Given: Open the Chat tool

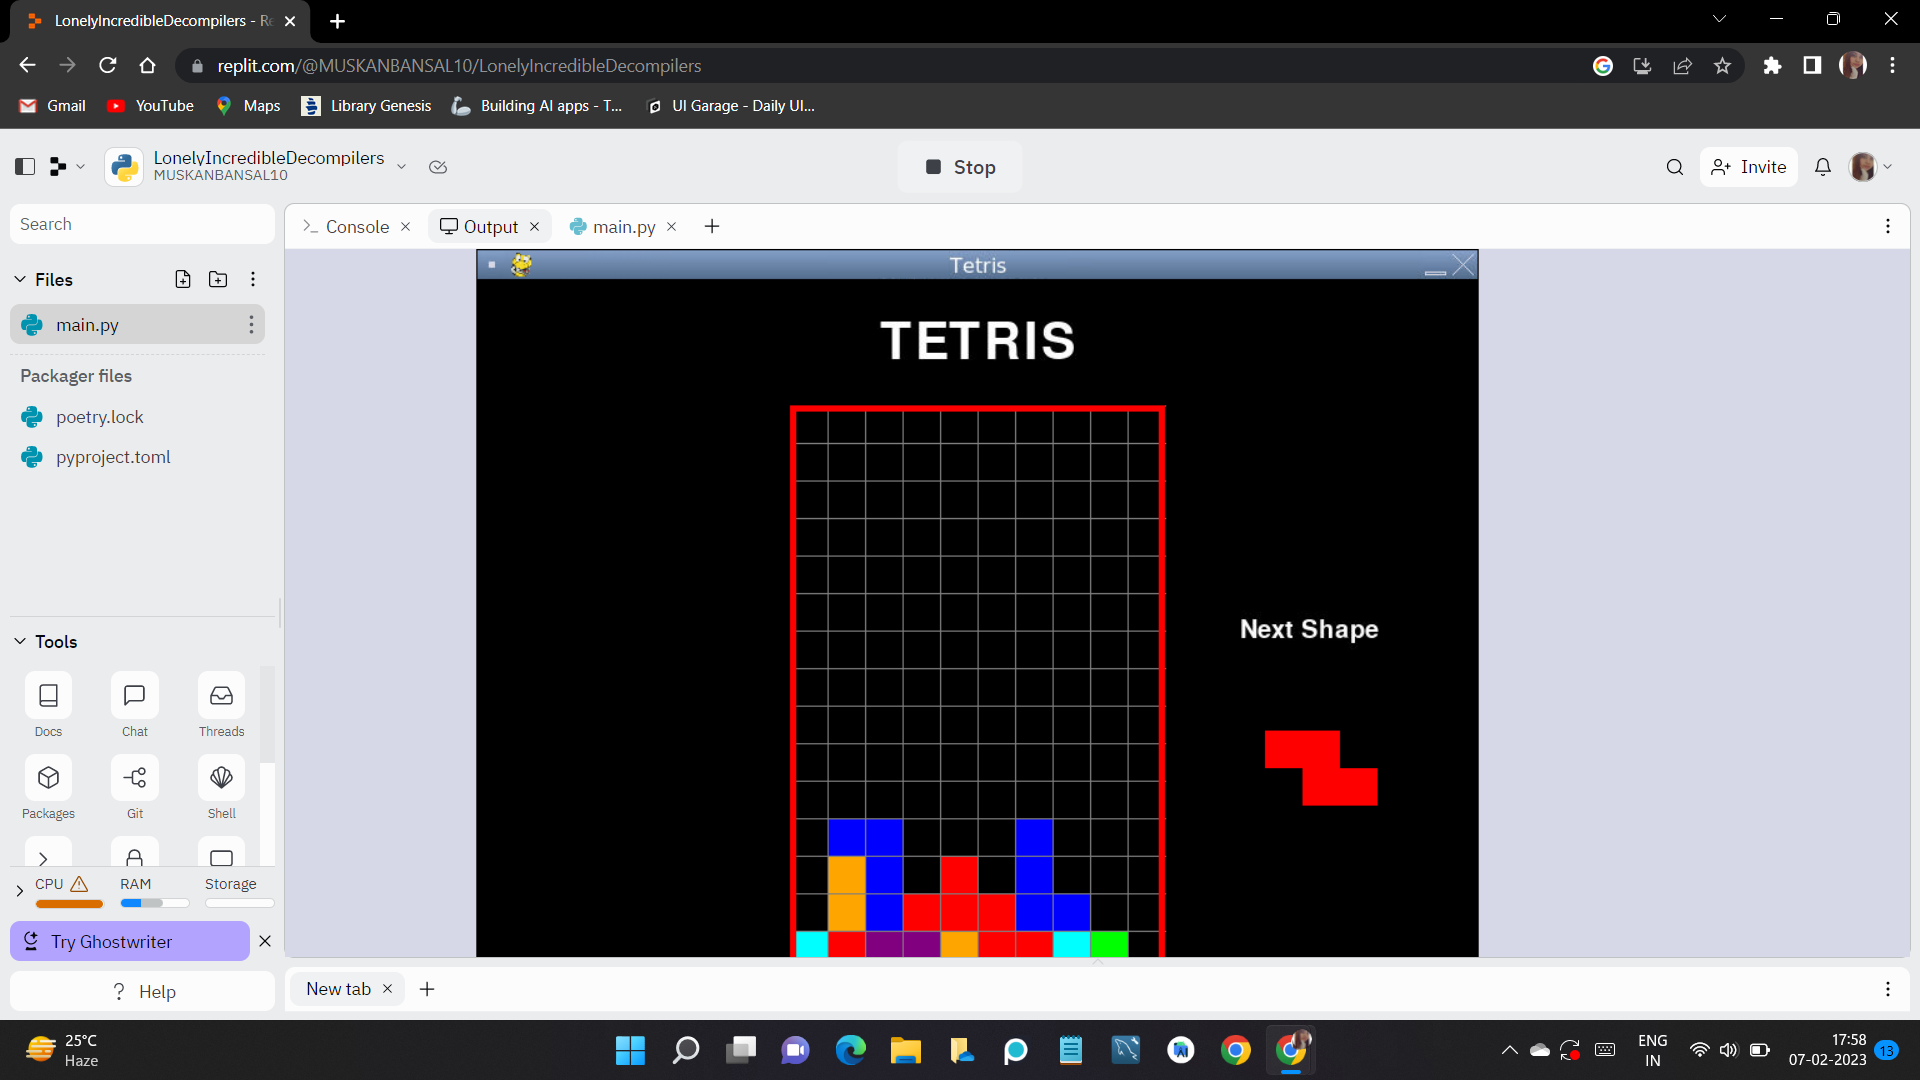Looking at the screenshot, I should click(x=135, y=705).
